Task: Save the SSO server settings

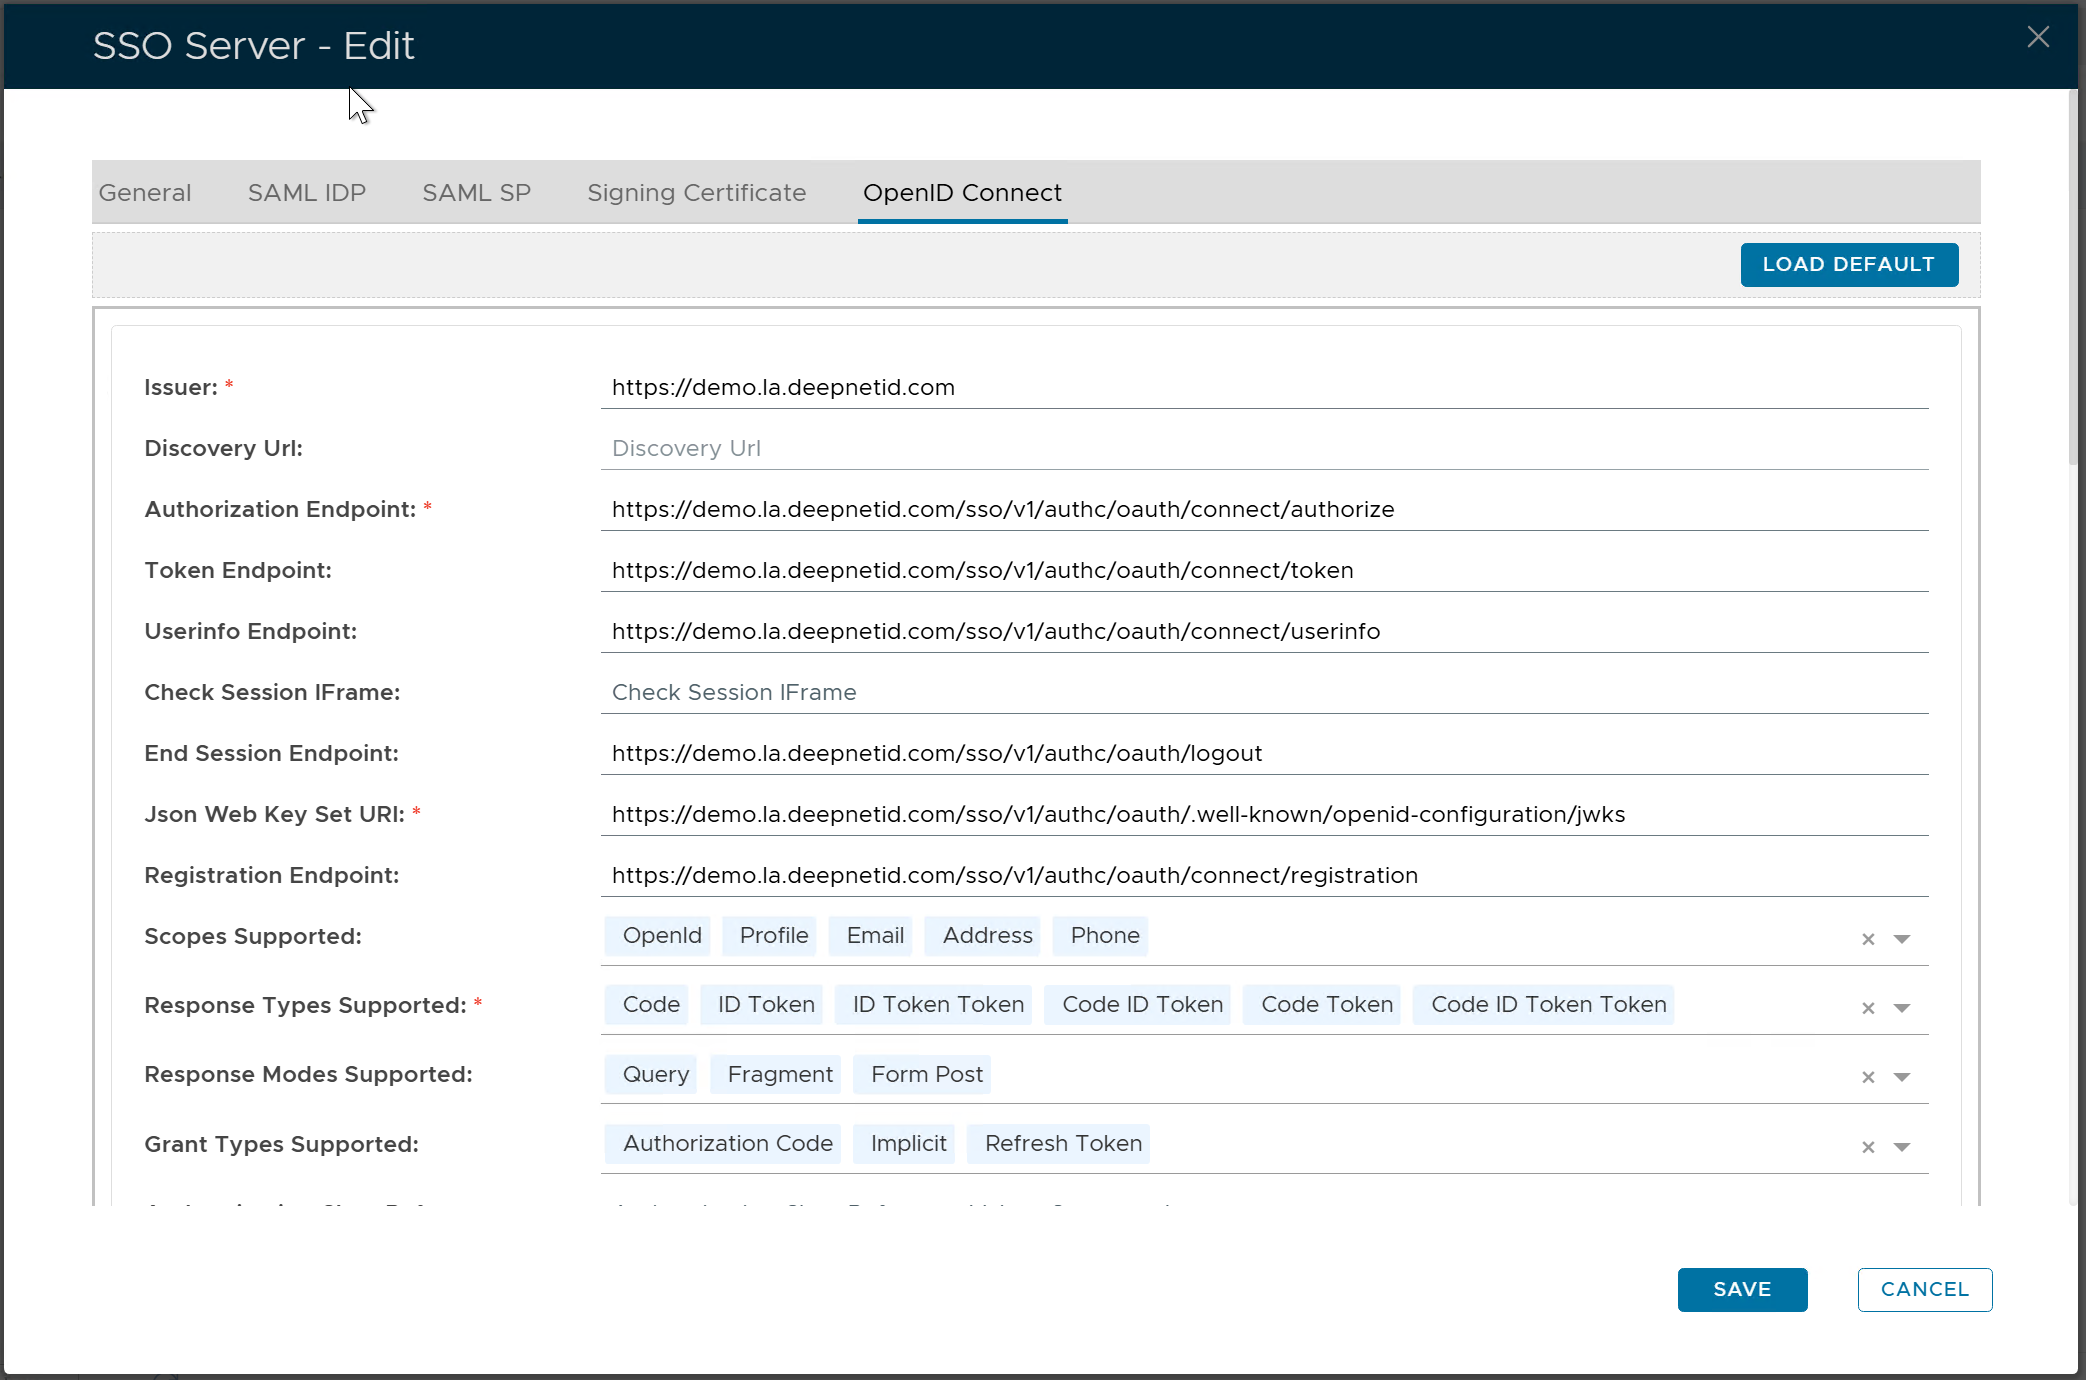Action: click(x=1741, y=1289)
